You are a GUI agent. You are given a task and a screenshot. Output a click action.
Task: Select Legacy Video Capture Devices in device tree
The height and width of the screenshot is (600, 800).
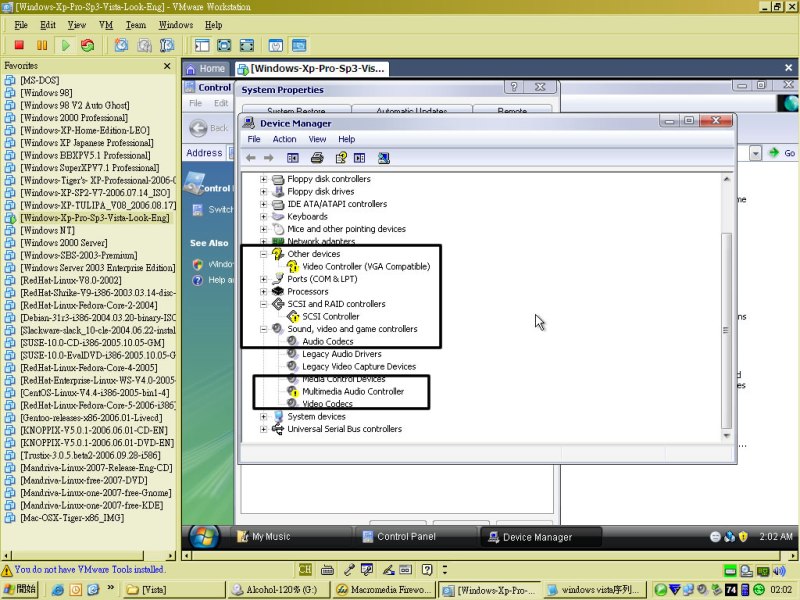359,366
